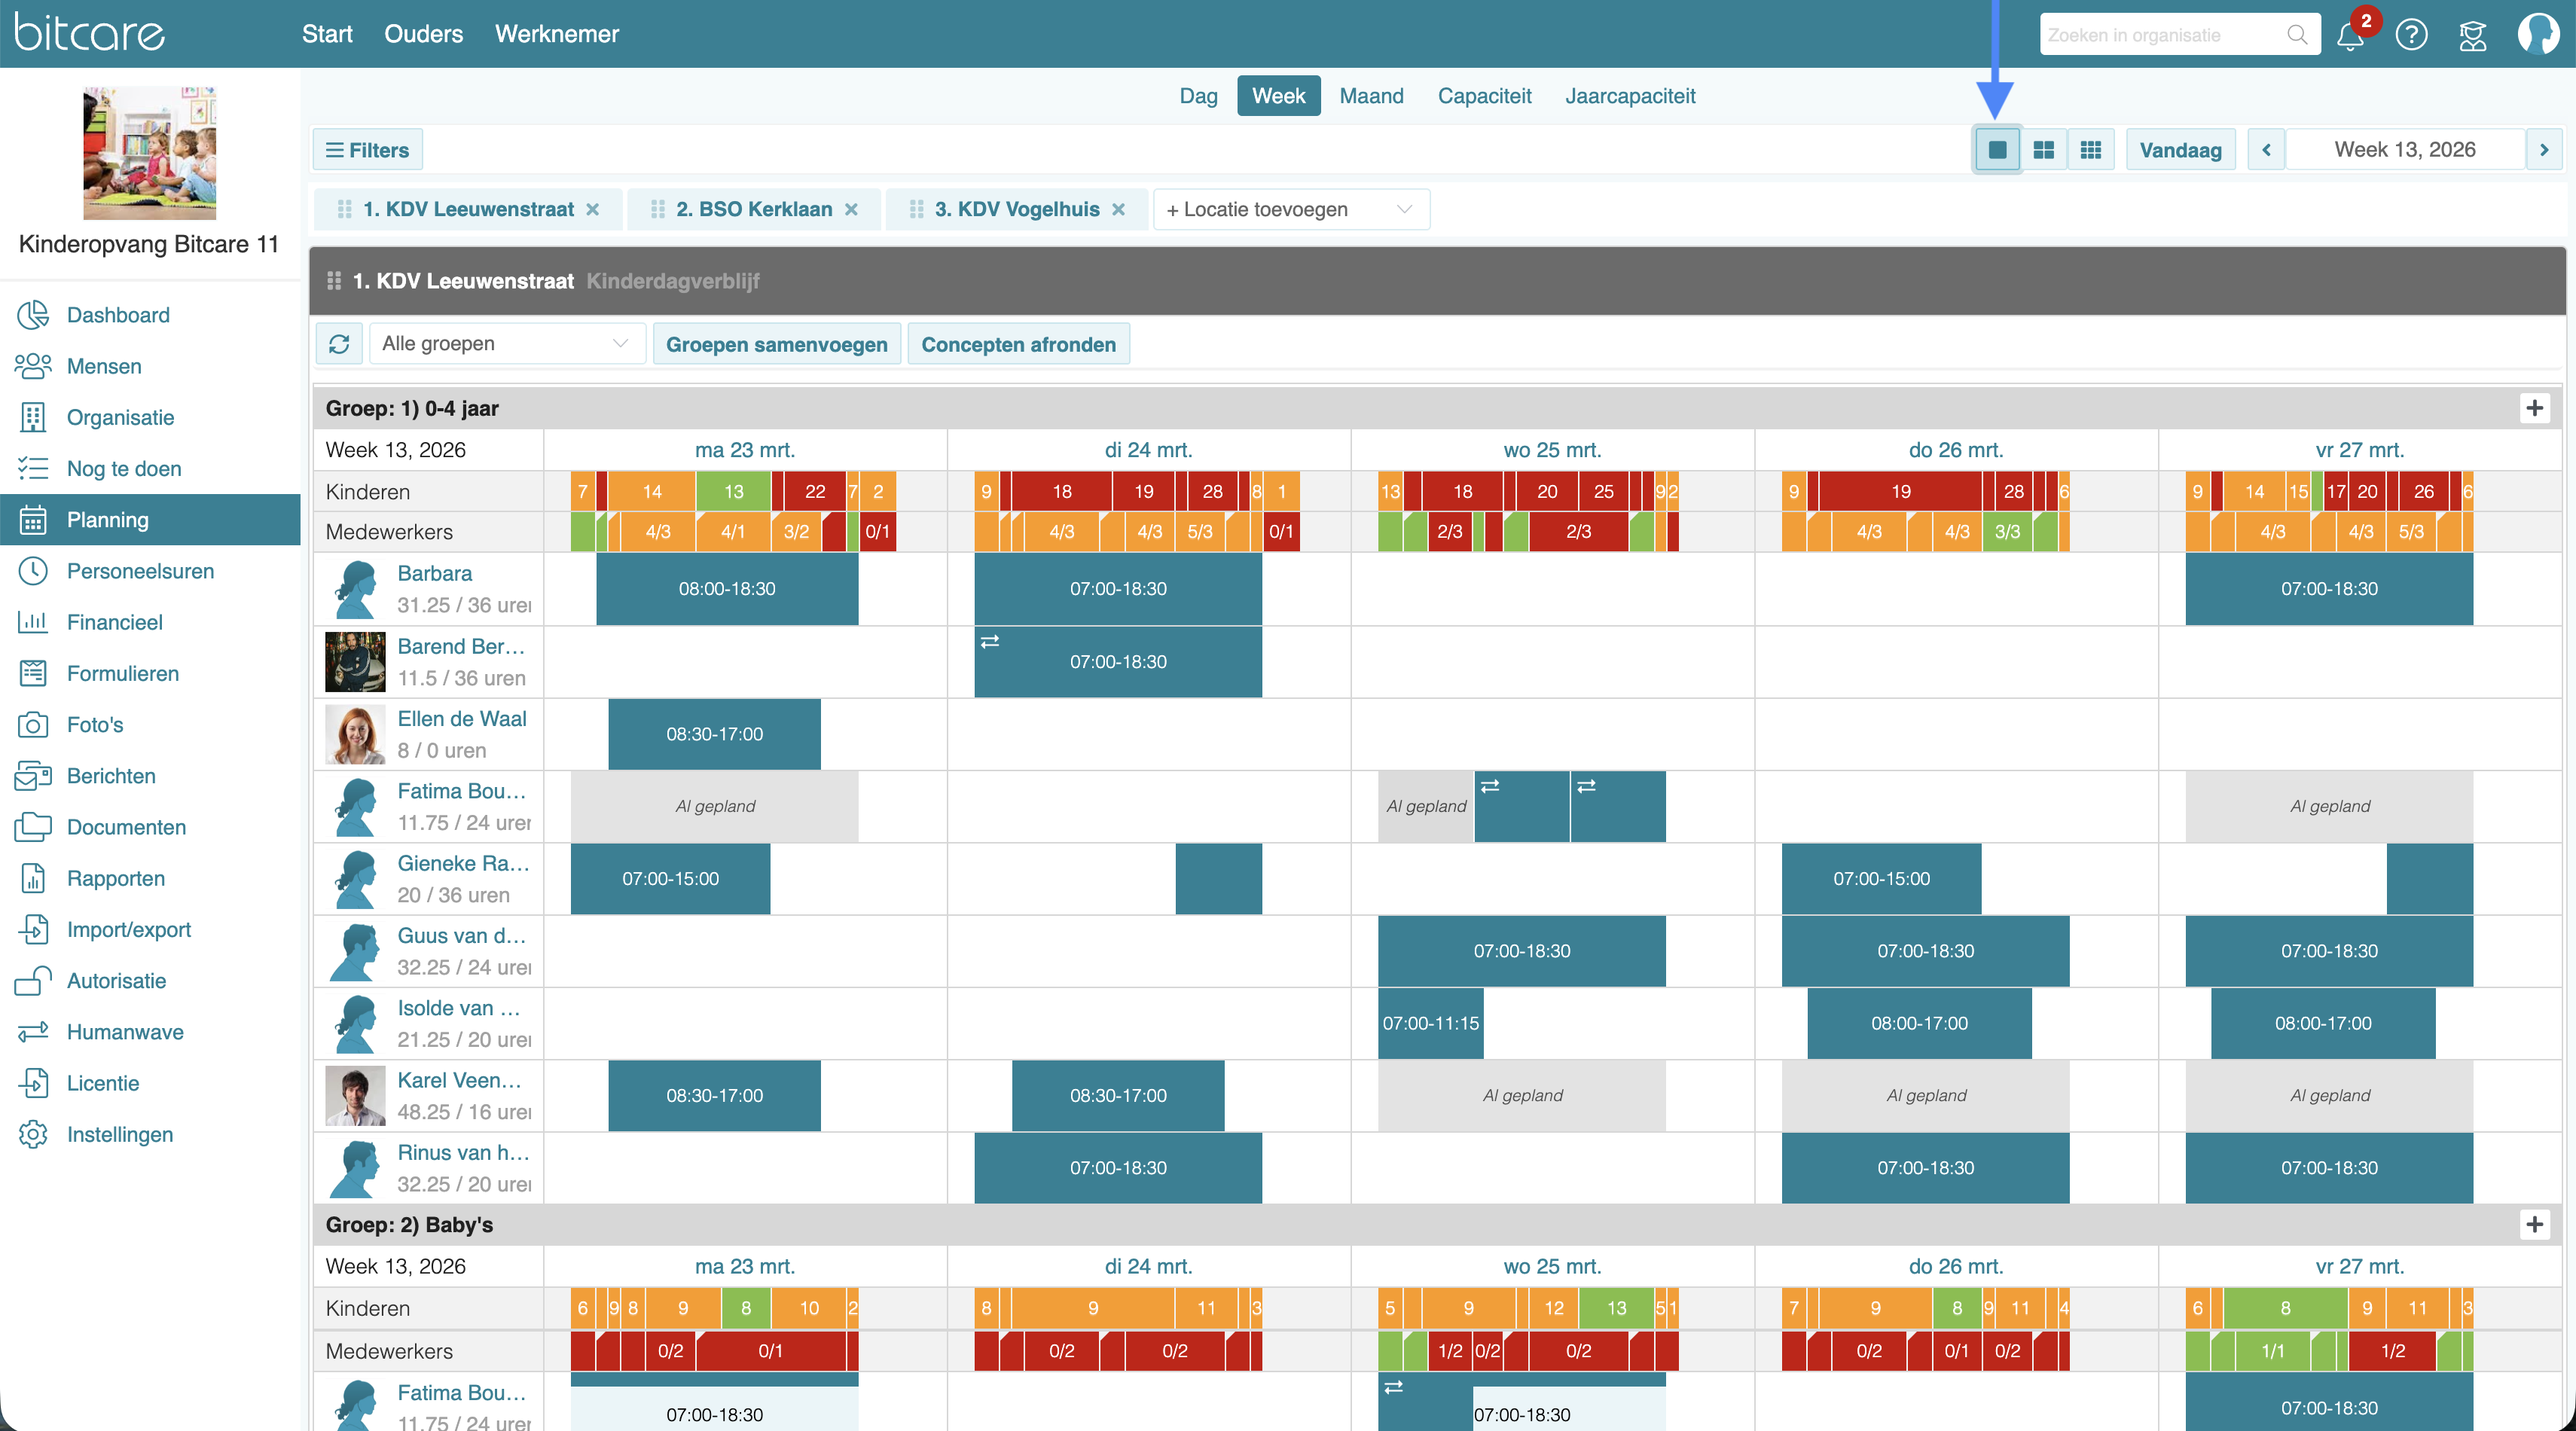Viewport: 2576px width, 1431px height.
Task: Refresh the planning with reload icon
Action: tap(339, 344)
